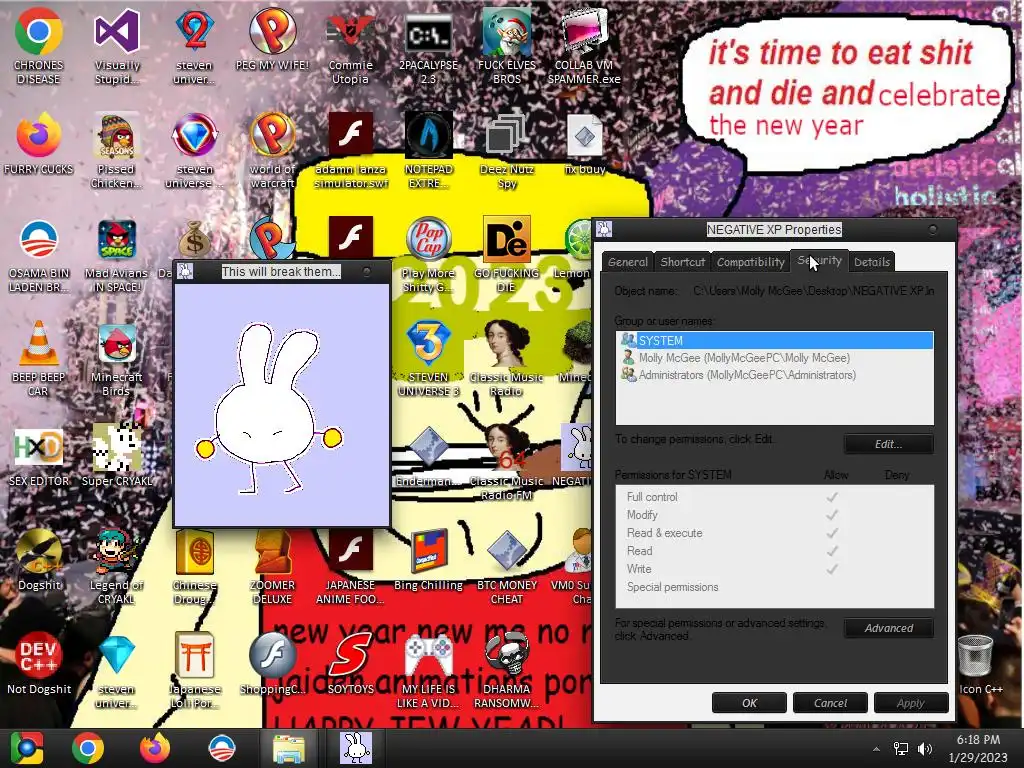Open Advanced security settings

(888, 628)
